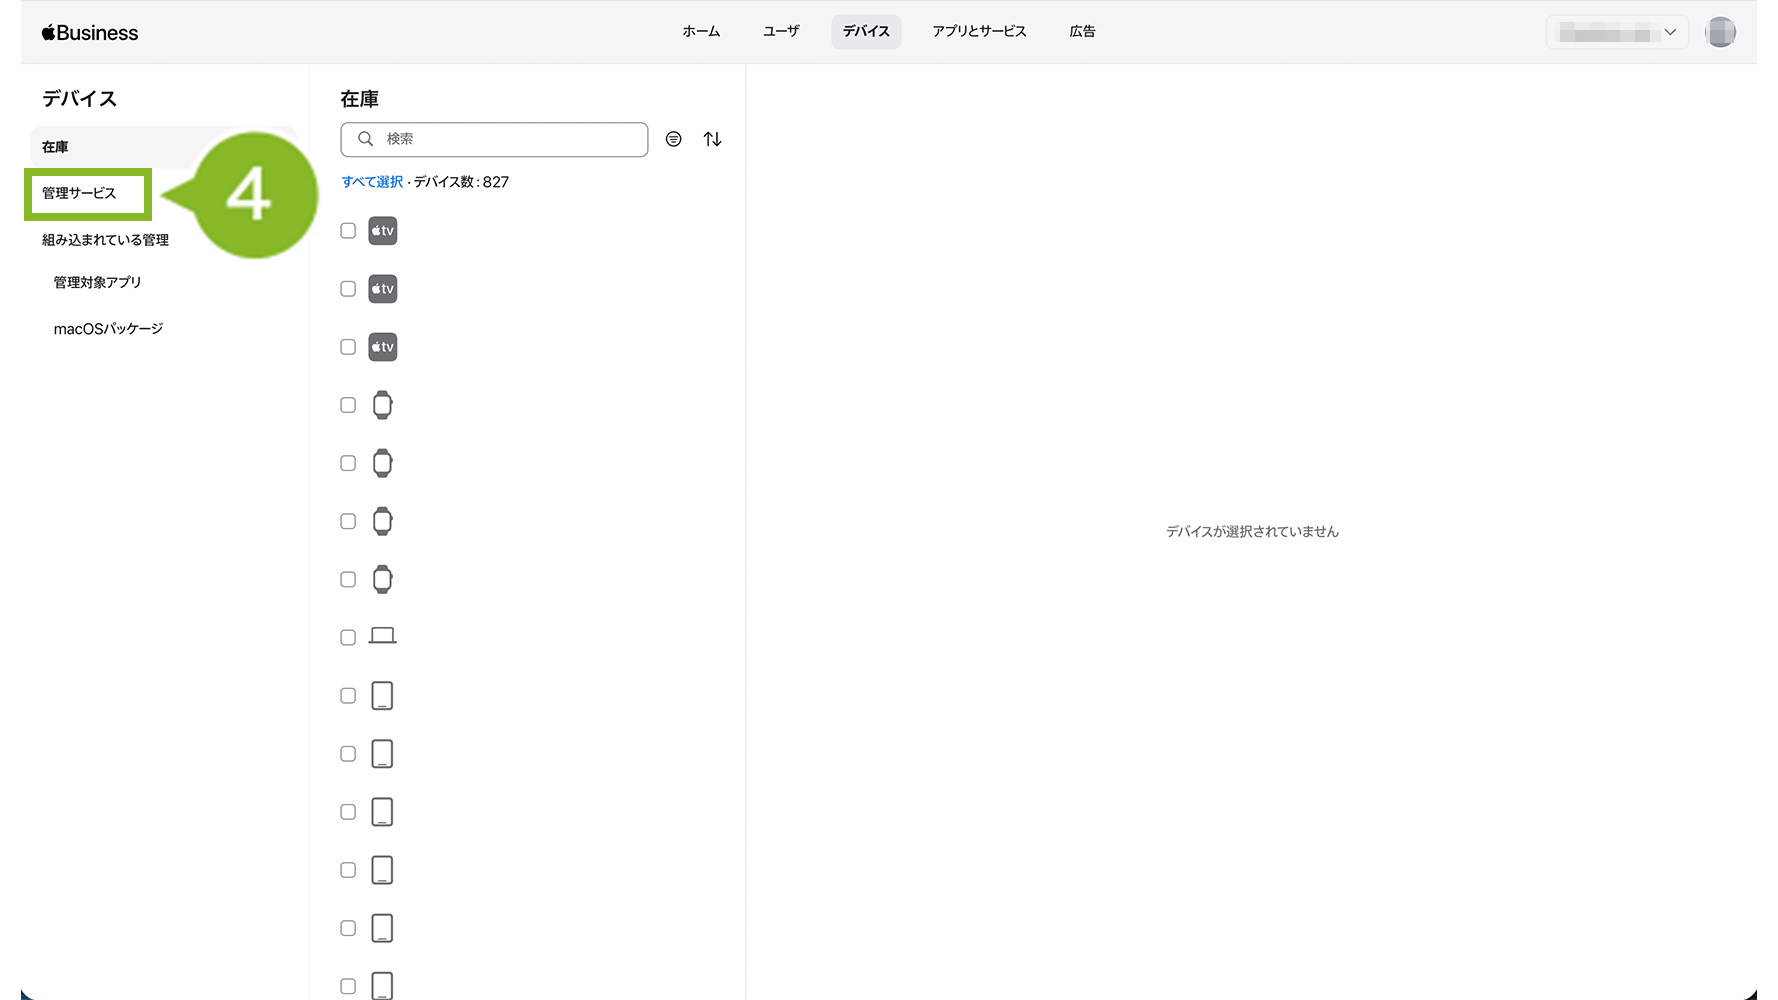Click the filter icon beside search
This screenshot has height=1000, width=1778.
click(x=673, y=139)
